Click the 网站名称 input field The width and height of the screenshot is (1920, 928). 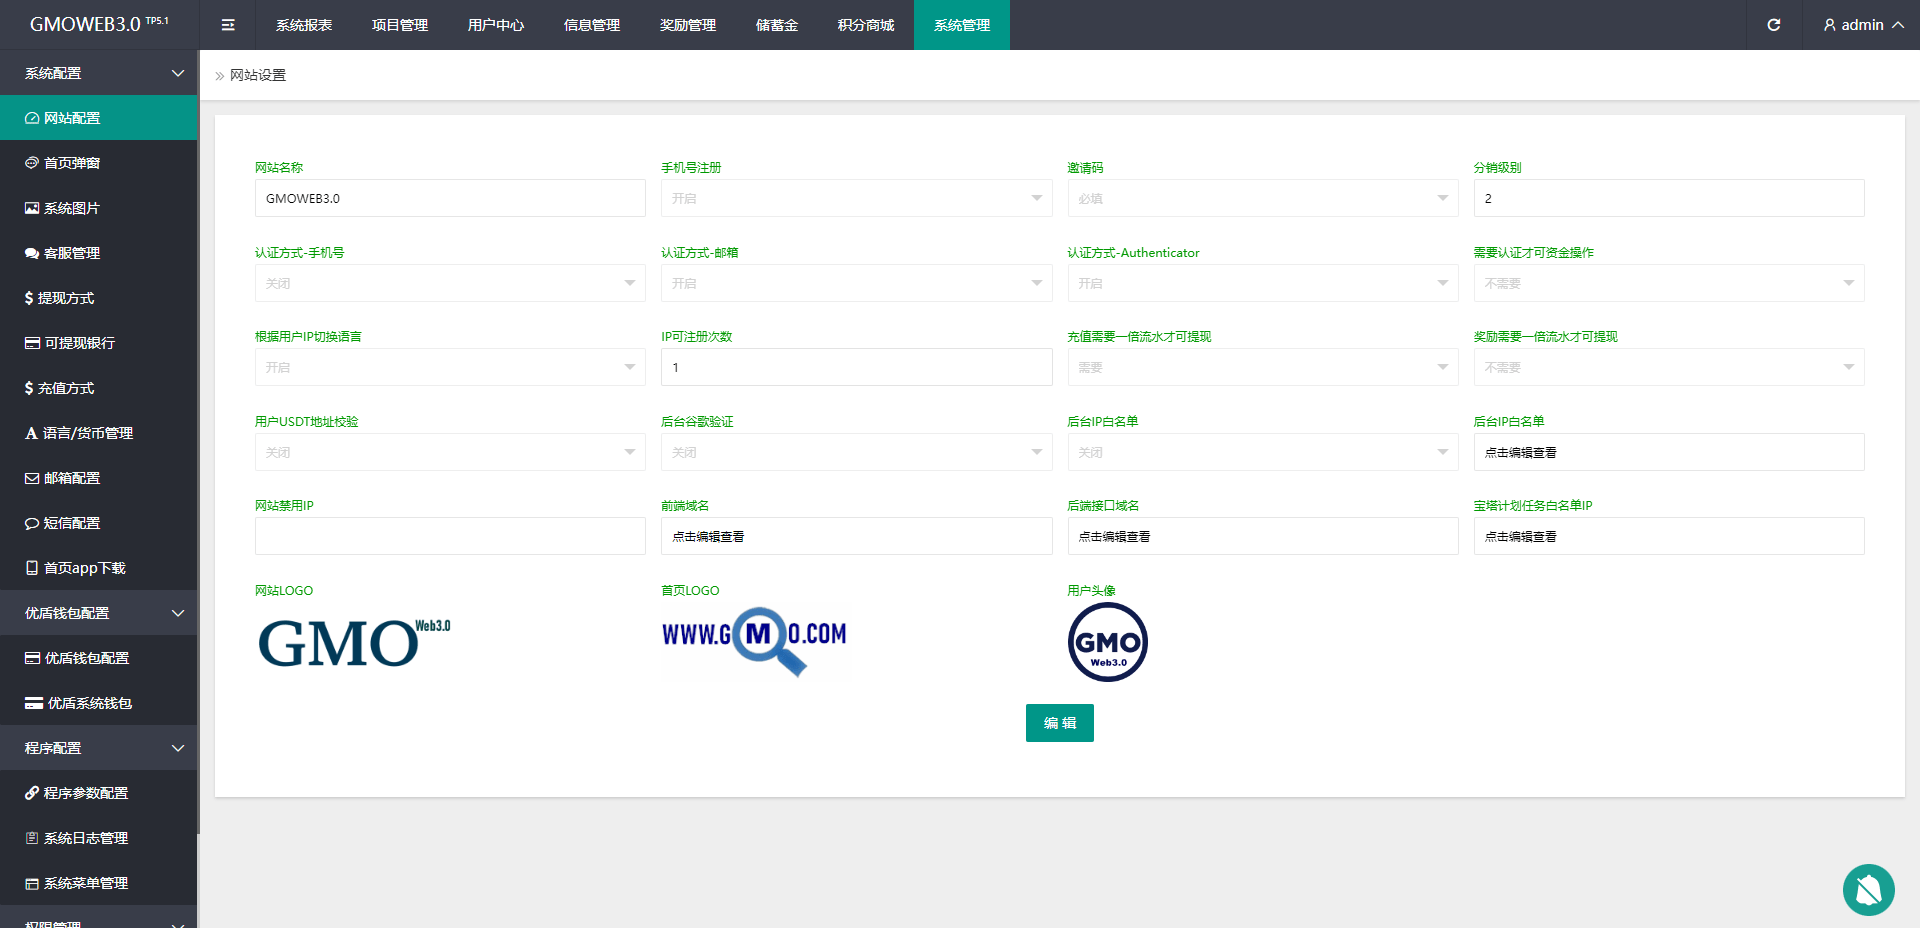[450, 198]
